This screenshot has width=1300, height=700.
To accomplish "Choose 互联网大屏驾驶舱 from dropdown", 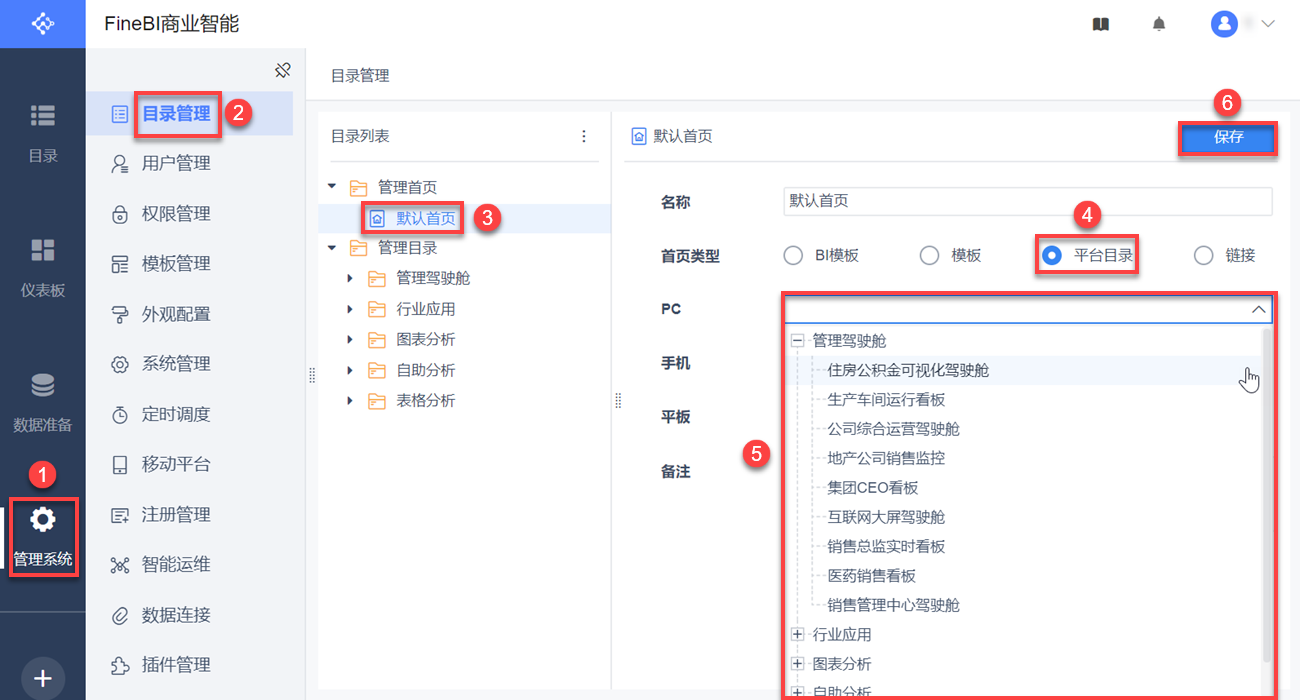I will tap(886, 517).
